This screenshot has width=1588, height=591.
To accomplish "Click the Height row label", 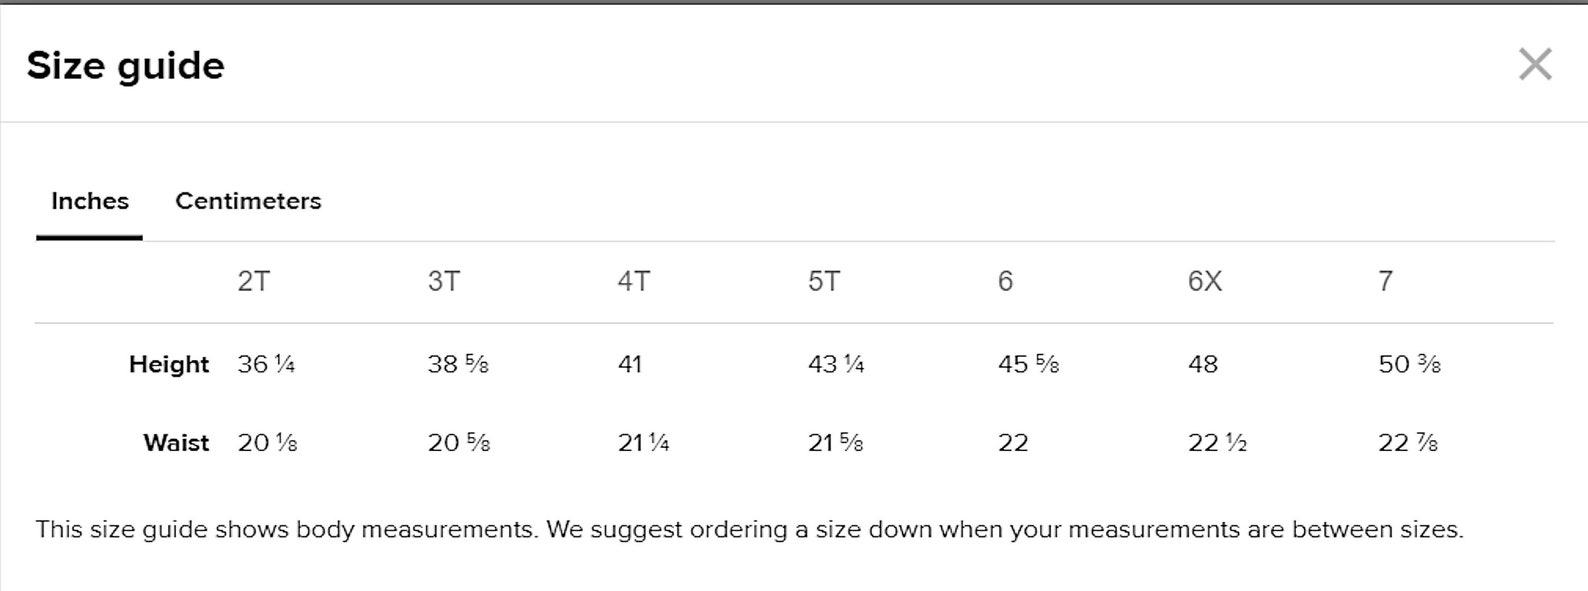I will pyautogui.click(x=168, y=364).
